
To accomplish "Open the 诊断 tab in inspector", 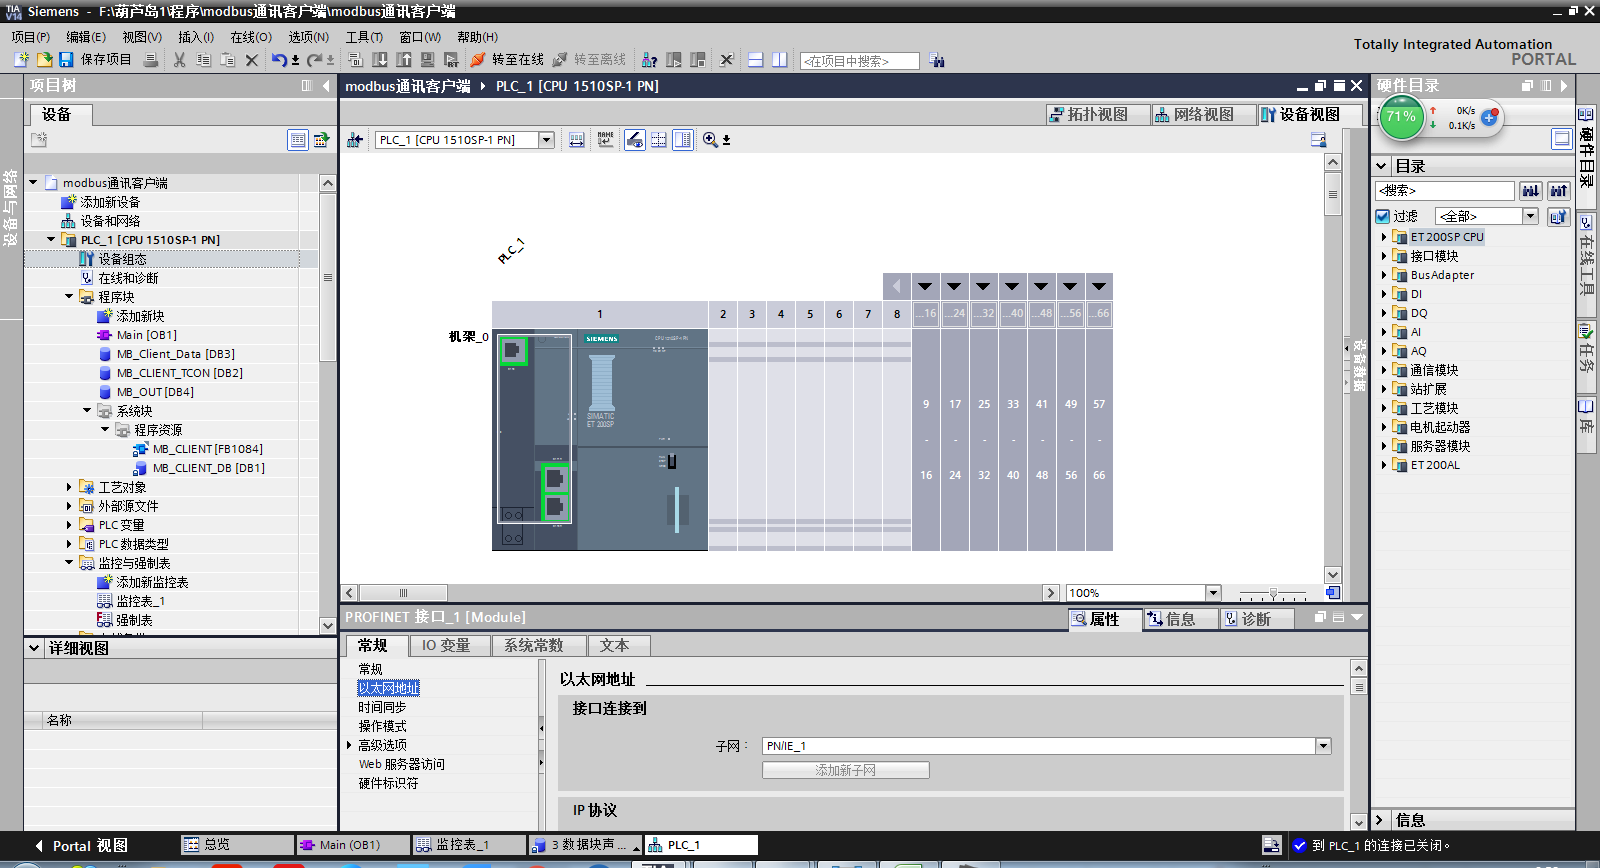I will tap(1256, 619).
